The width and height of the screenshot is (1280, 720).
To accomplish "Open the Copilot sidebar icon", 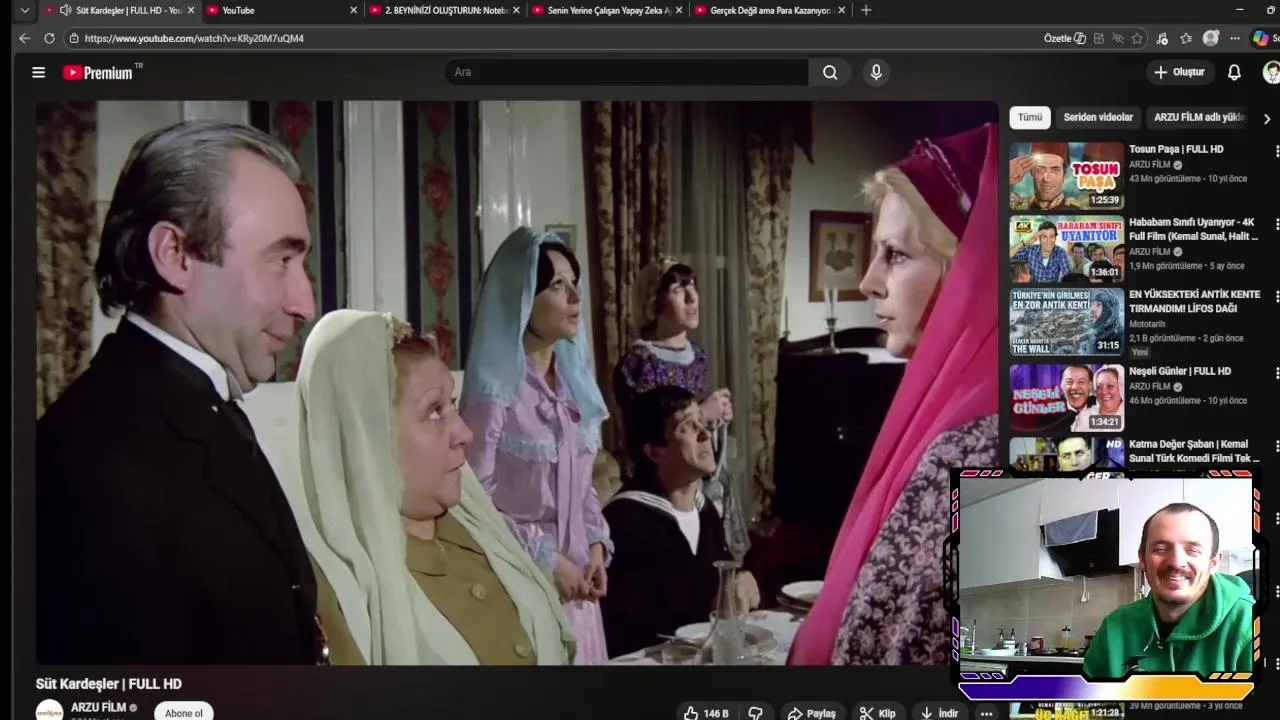I will click(x=1261, y=38).
